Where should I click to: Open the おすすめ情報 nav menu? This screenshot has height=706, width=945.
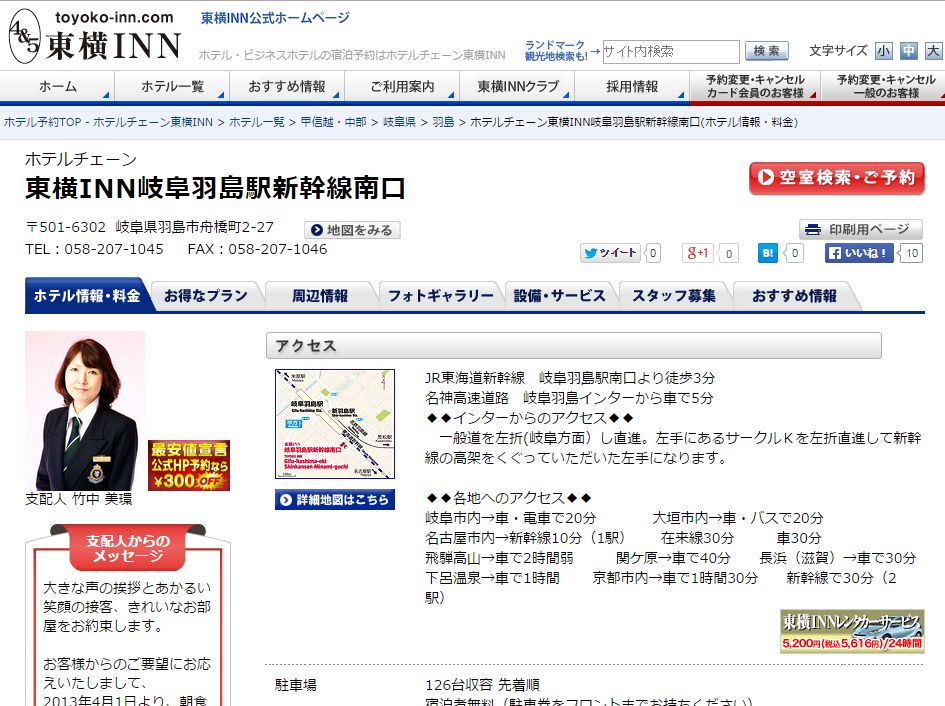[287, 86]
